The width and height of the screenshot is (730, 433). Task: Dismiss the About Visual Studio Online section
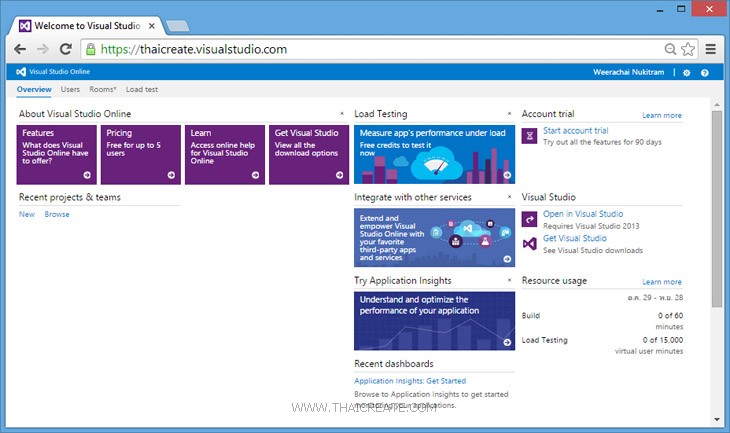click(x=342, y=113)
